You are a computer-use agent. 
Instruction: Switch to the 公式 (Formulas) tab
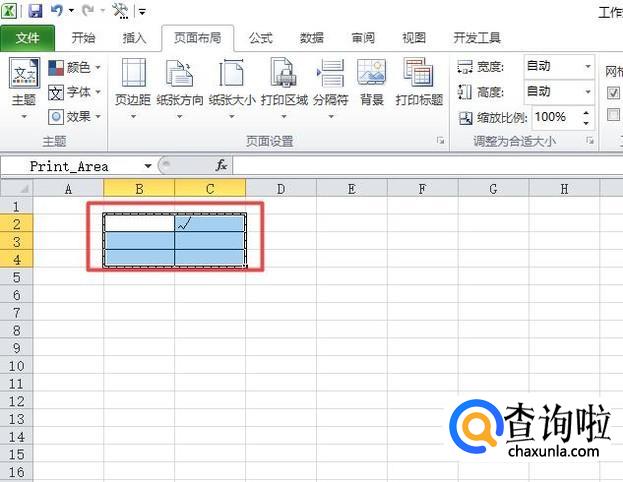(260, 38)
